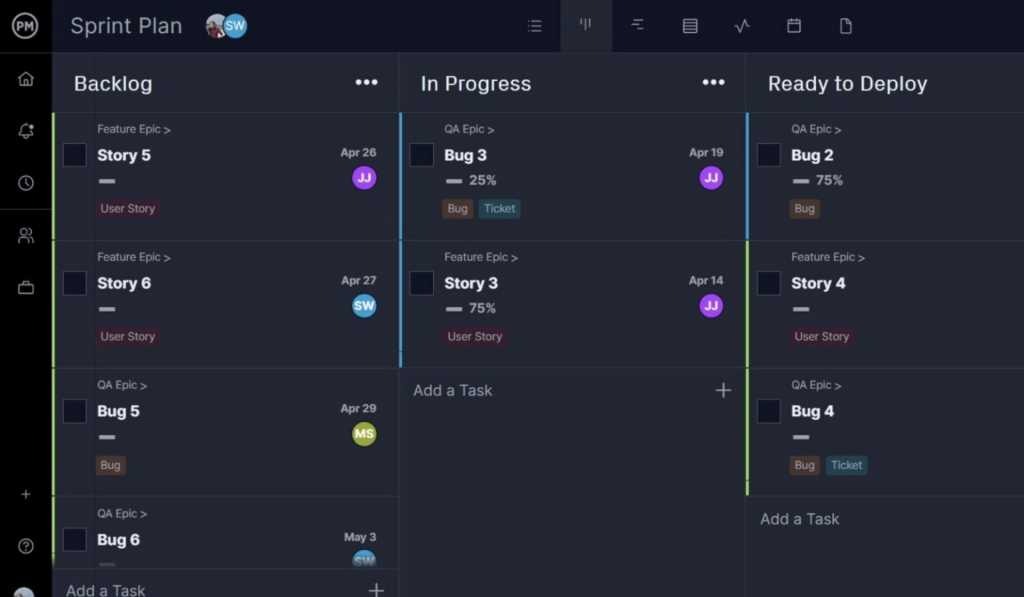Check the Bug 3 checkbox
Image resolution: width=1024 pixels, height=597 pixels.
point(421,155)
